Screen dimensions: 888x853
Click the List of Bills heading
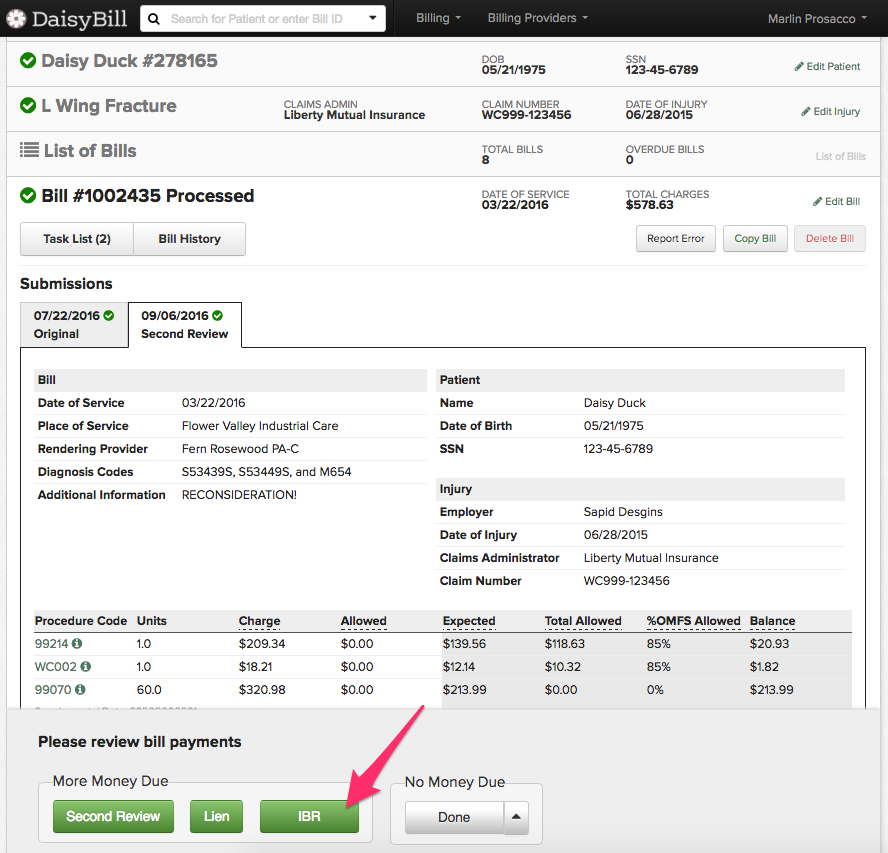click(x=90, y=151)
